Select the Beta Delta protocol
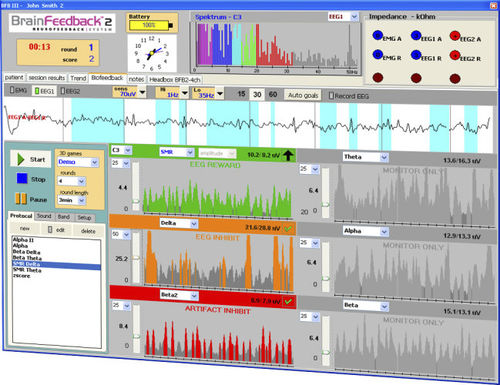The image size is (500, 385). [x=26, y=252]
